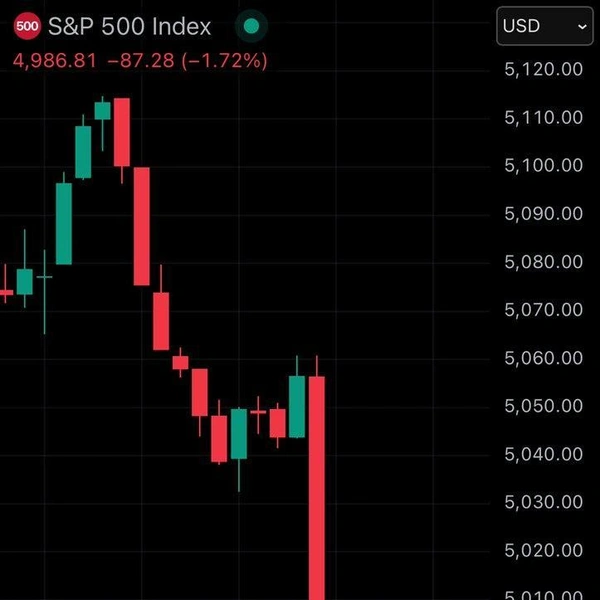Click the 5,030.00 price level label
The image size is (600, 600).
tap(544, 502)
